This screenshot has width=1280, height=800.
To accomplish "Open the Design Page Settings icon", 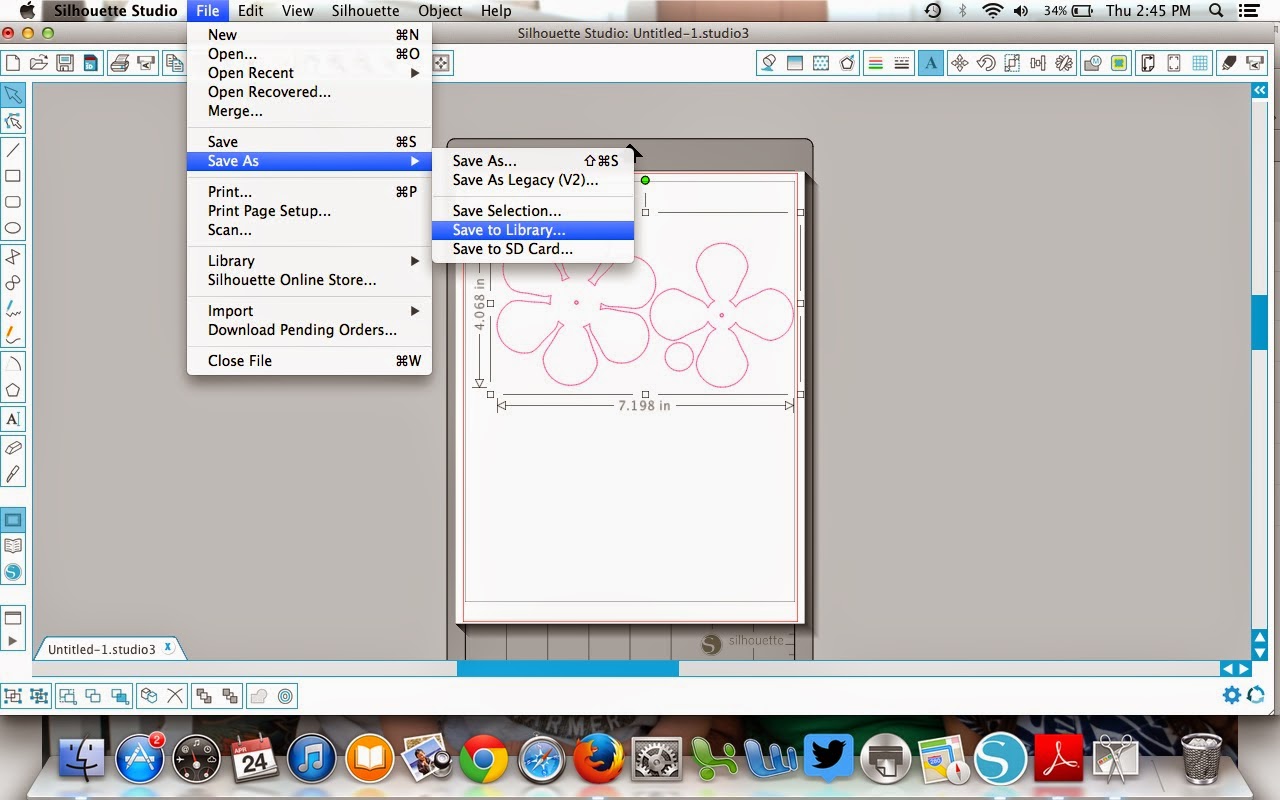I will click(1149, 63).
